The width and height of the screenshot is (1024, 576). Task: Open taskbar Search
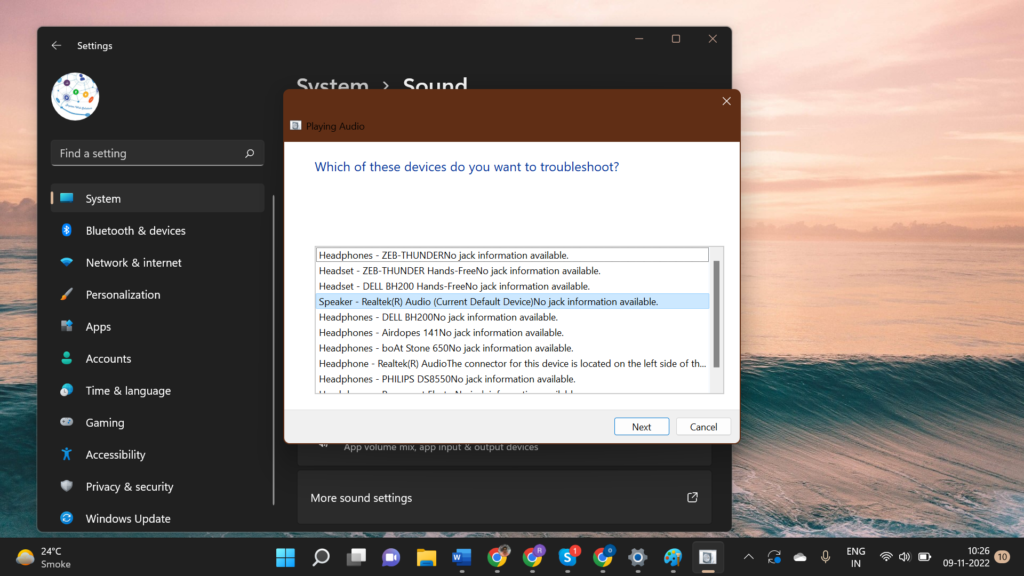(321, 557)
